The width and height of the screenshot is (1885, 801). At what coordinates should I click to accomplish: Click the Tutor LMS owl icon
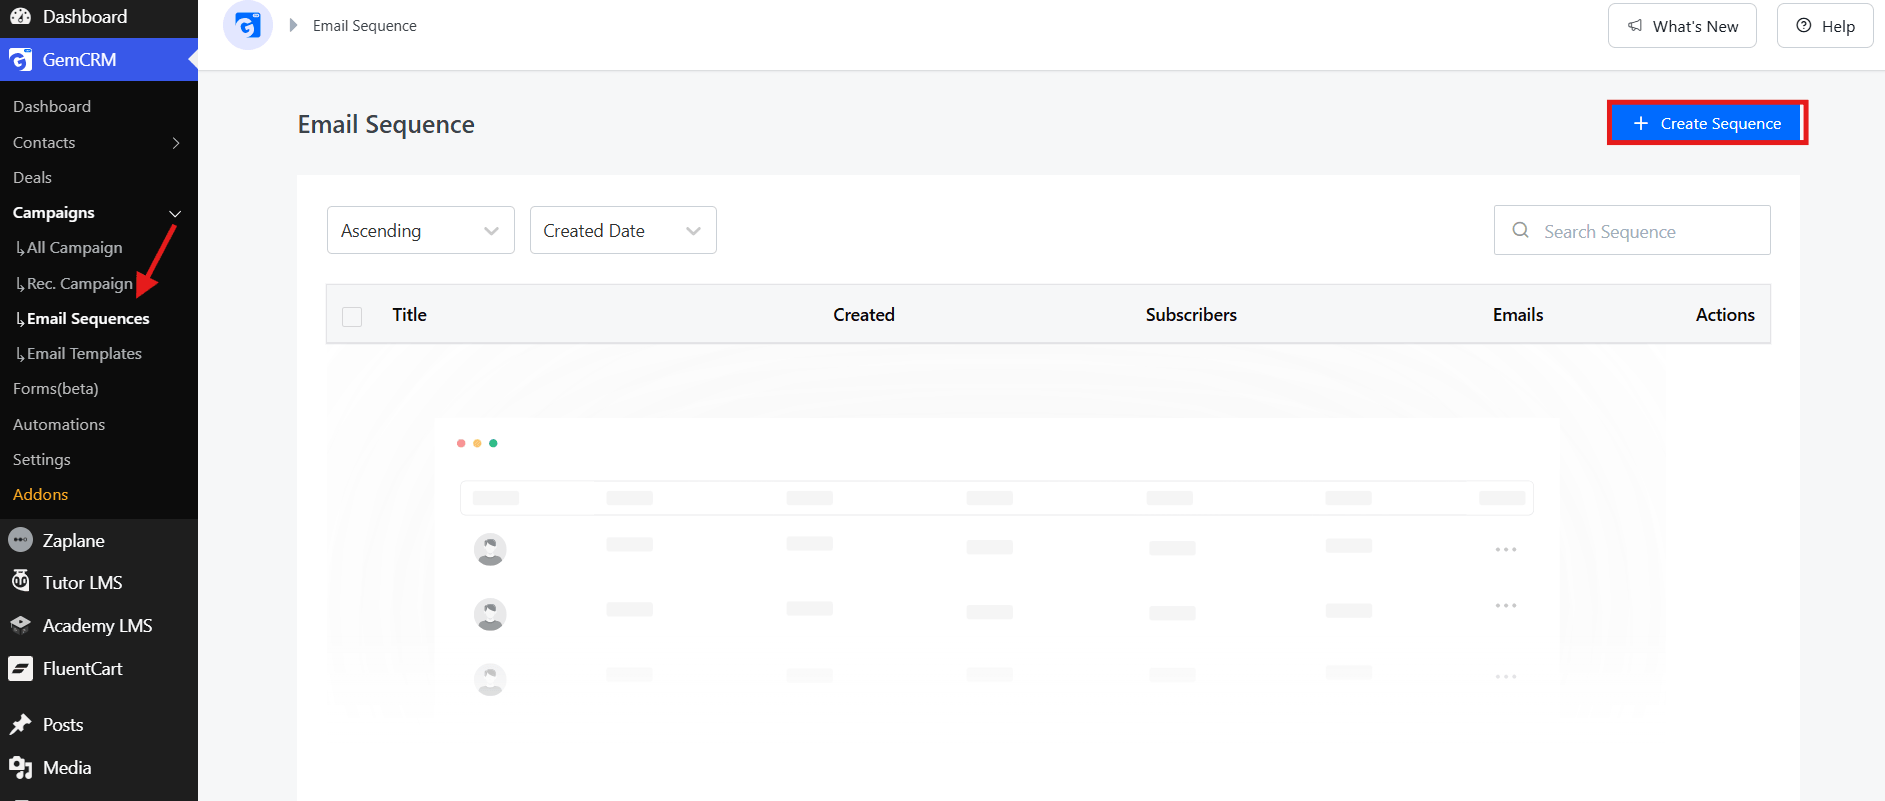(20, 581)
